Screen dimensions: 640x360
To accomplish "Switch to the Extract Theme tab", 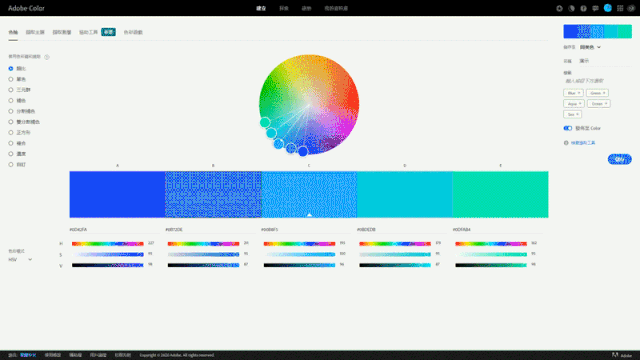I will point(35,32).
